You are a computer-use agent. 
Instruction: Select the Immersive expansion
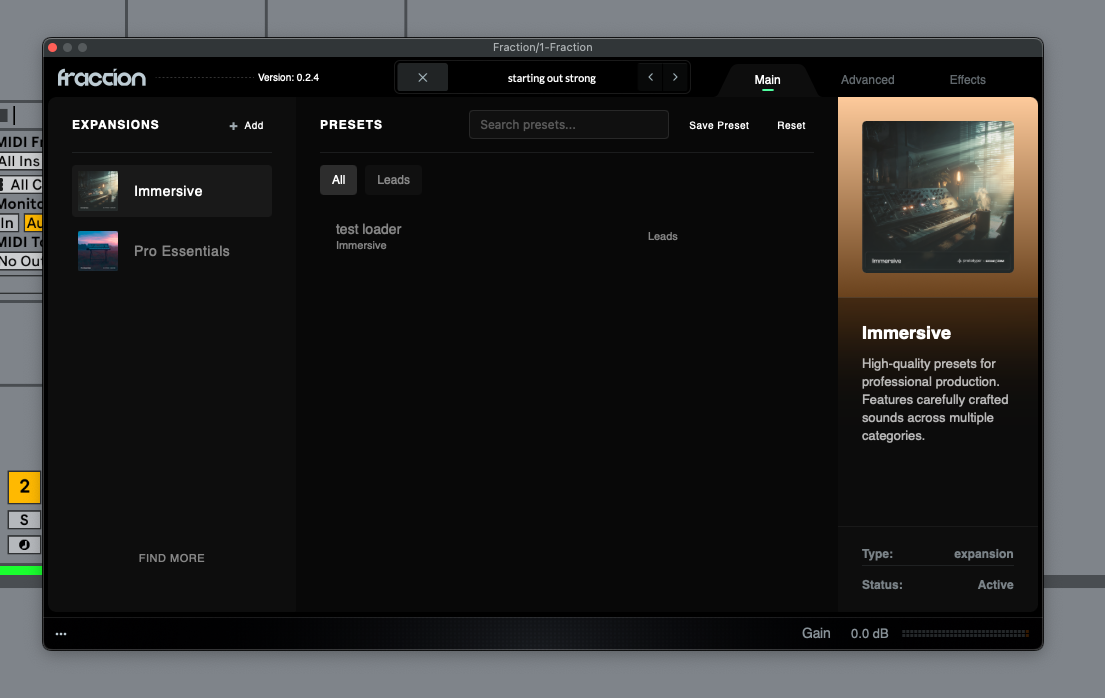coord(172,191)
